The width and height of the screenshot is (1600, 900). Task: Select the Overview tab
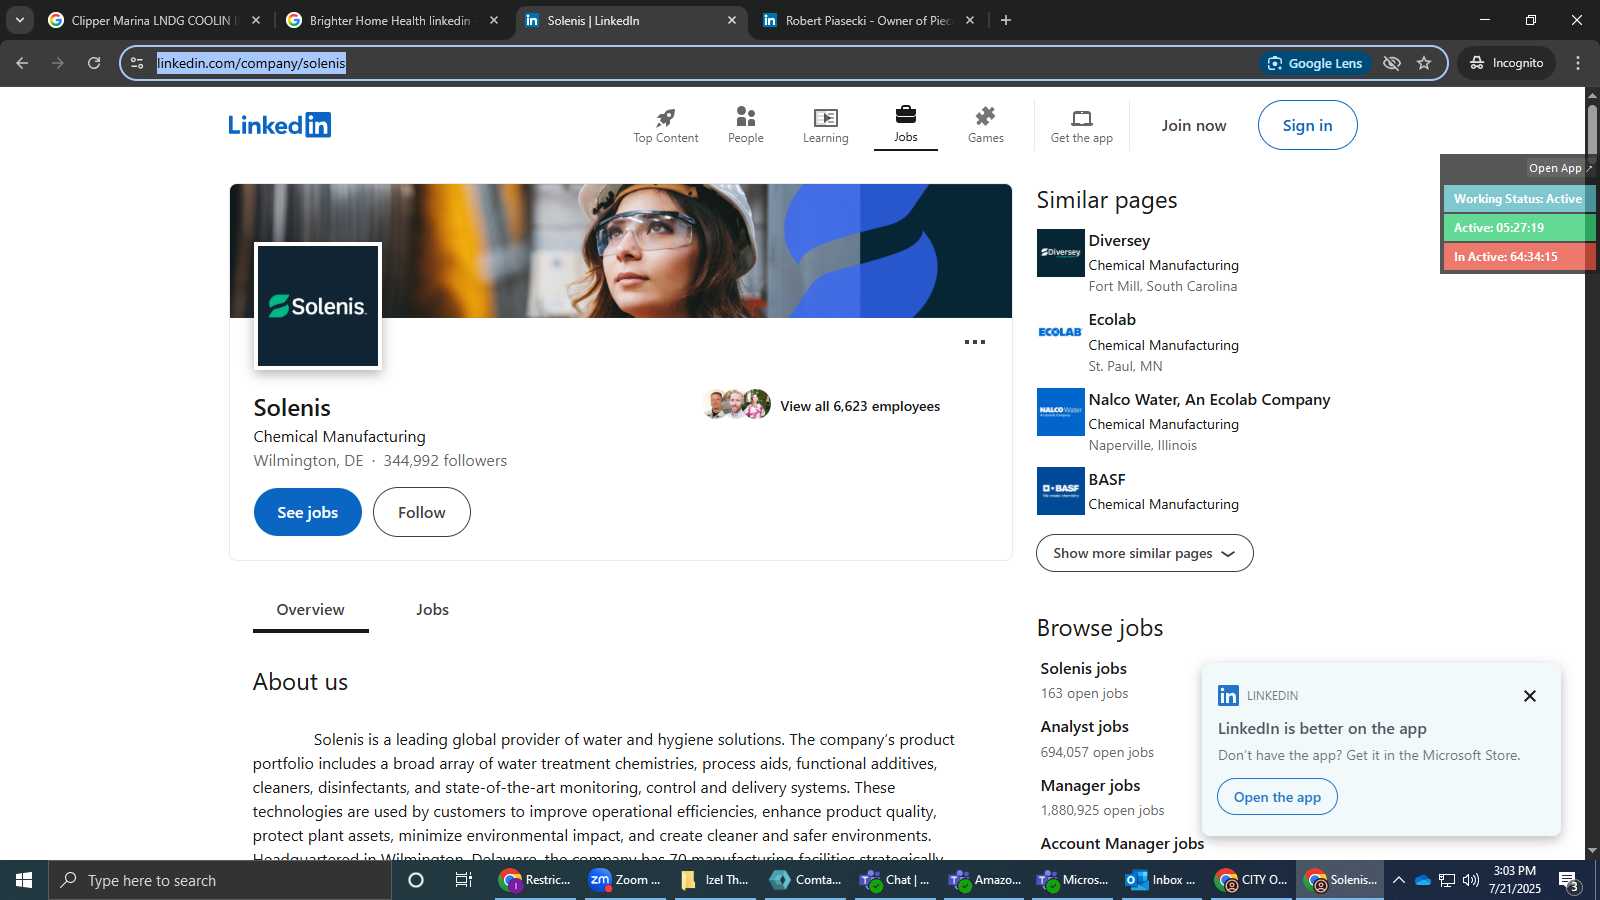[310, 610]
